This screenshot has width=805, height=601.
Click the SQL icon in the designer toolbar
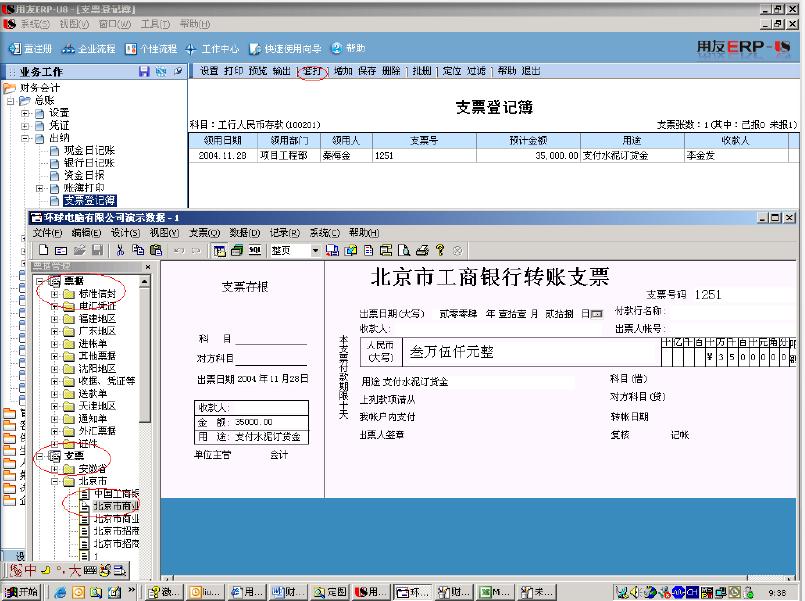pyautogui.click(x=255, y=250)
